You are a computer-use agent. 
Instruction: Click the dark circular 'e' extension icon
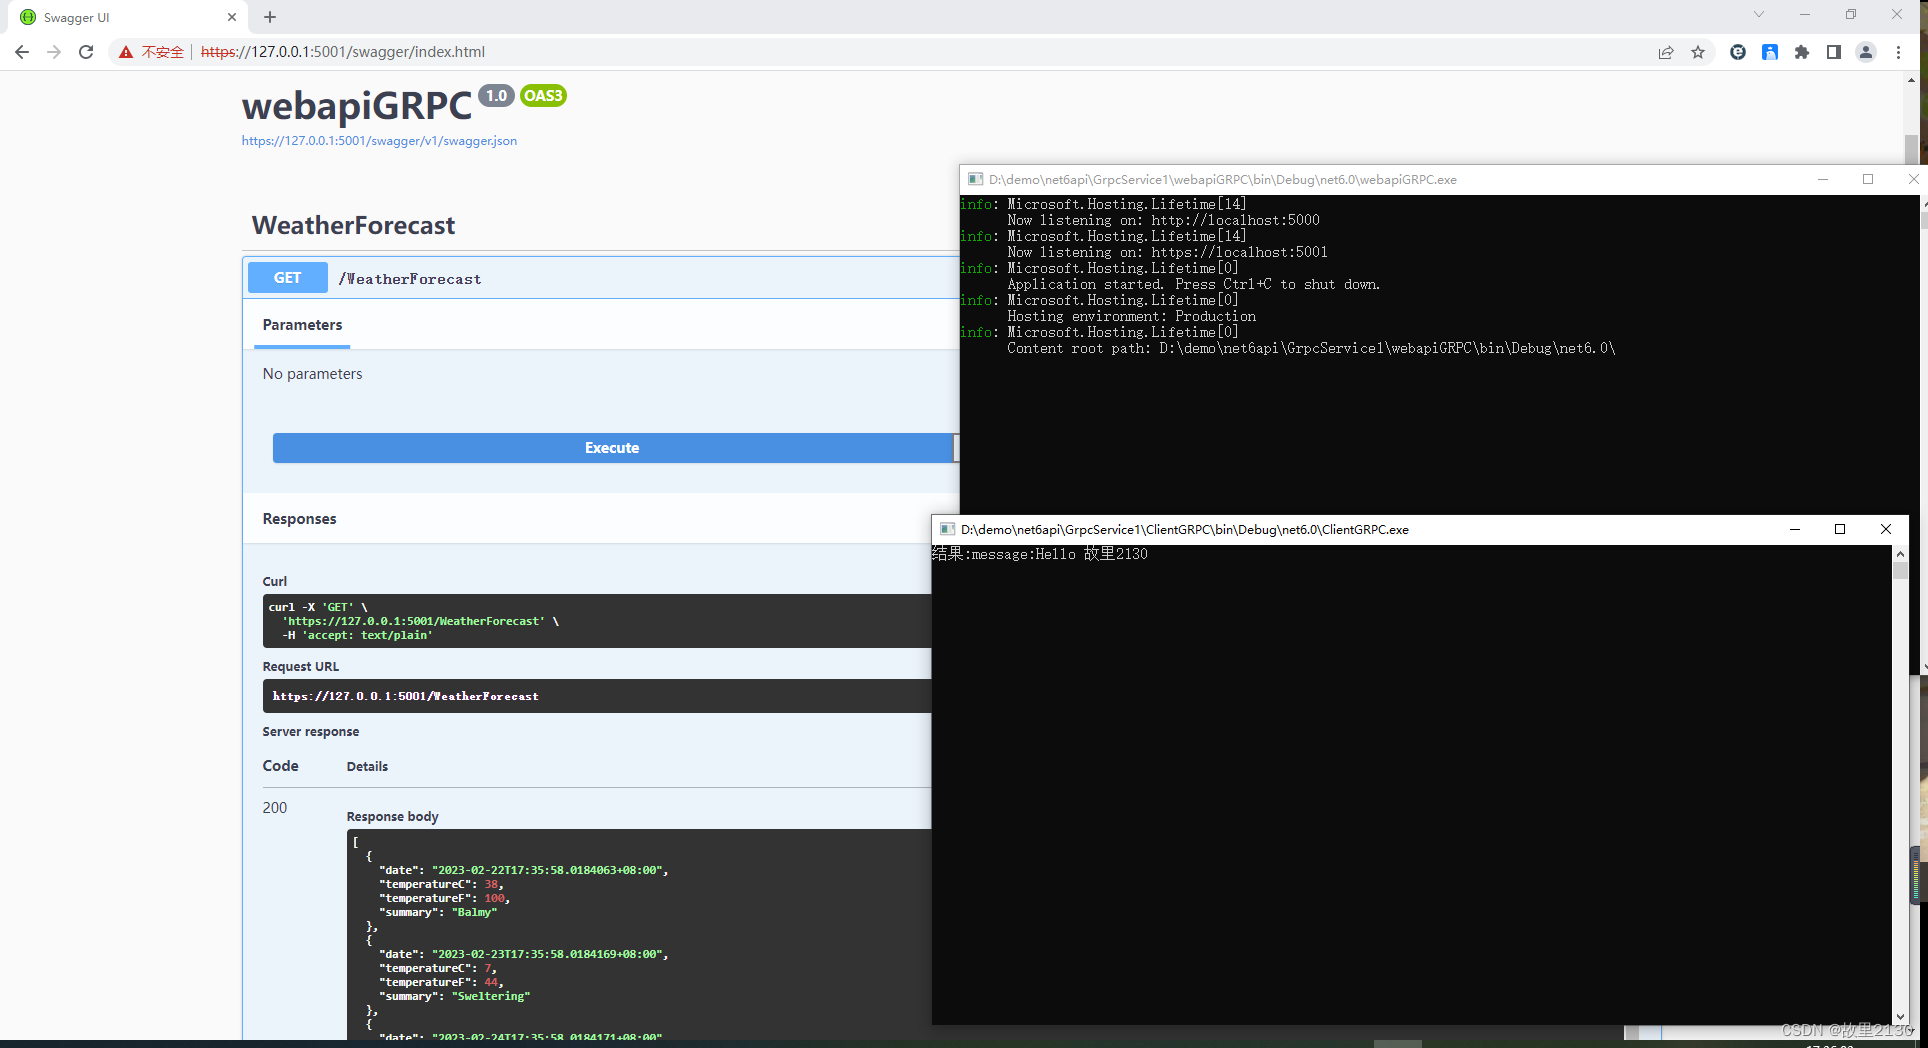[1738, 52]
